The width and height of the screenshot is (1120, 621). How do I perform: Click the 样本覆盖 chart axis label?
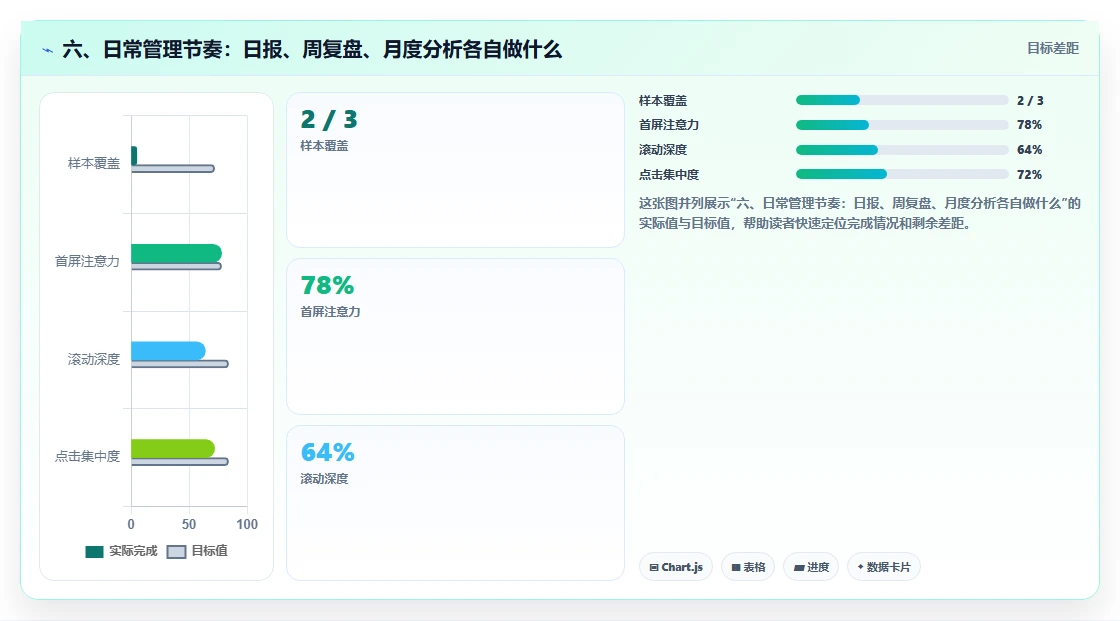point(94,163)
